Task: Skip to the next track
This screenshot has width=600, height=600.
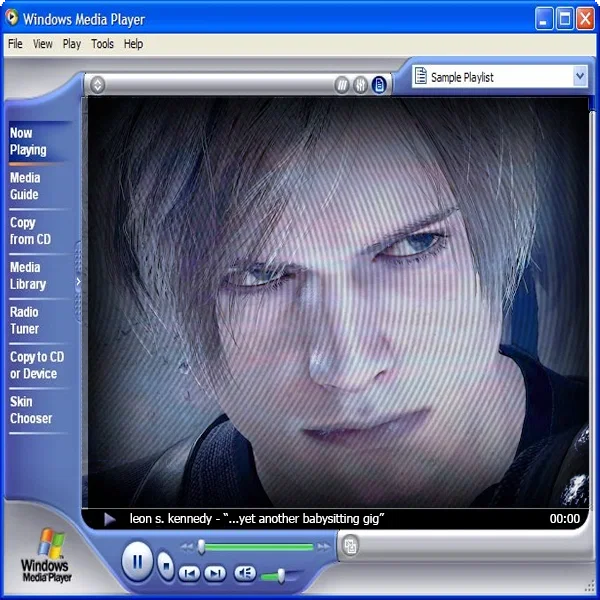Action: click(x=215, y=573)
